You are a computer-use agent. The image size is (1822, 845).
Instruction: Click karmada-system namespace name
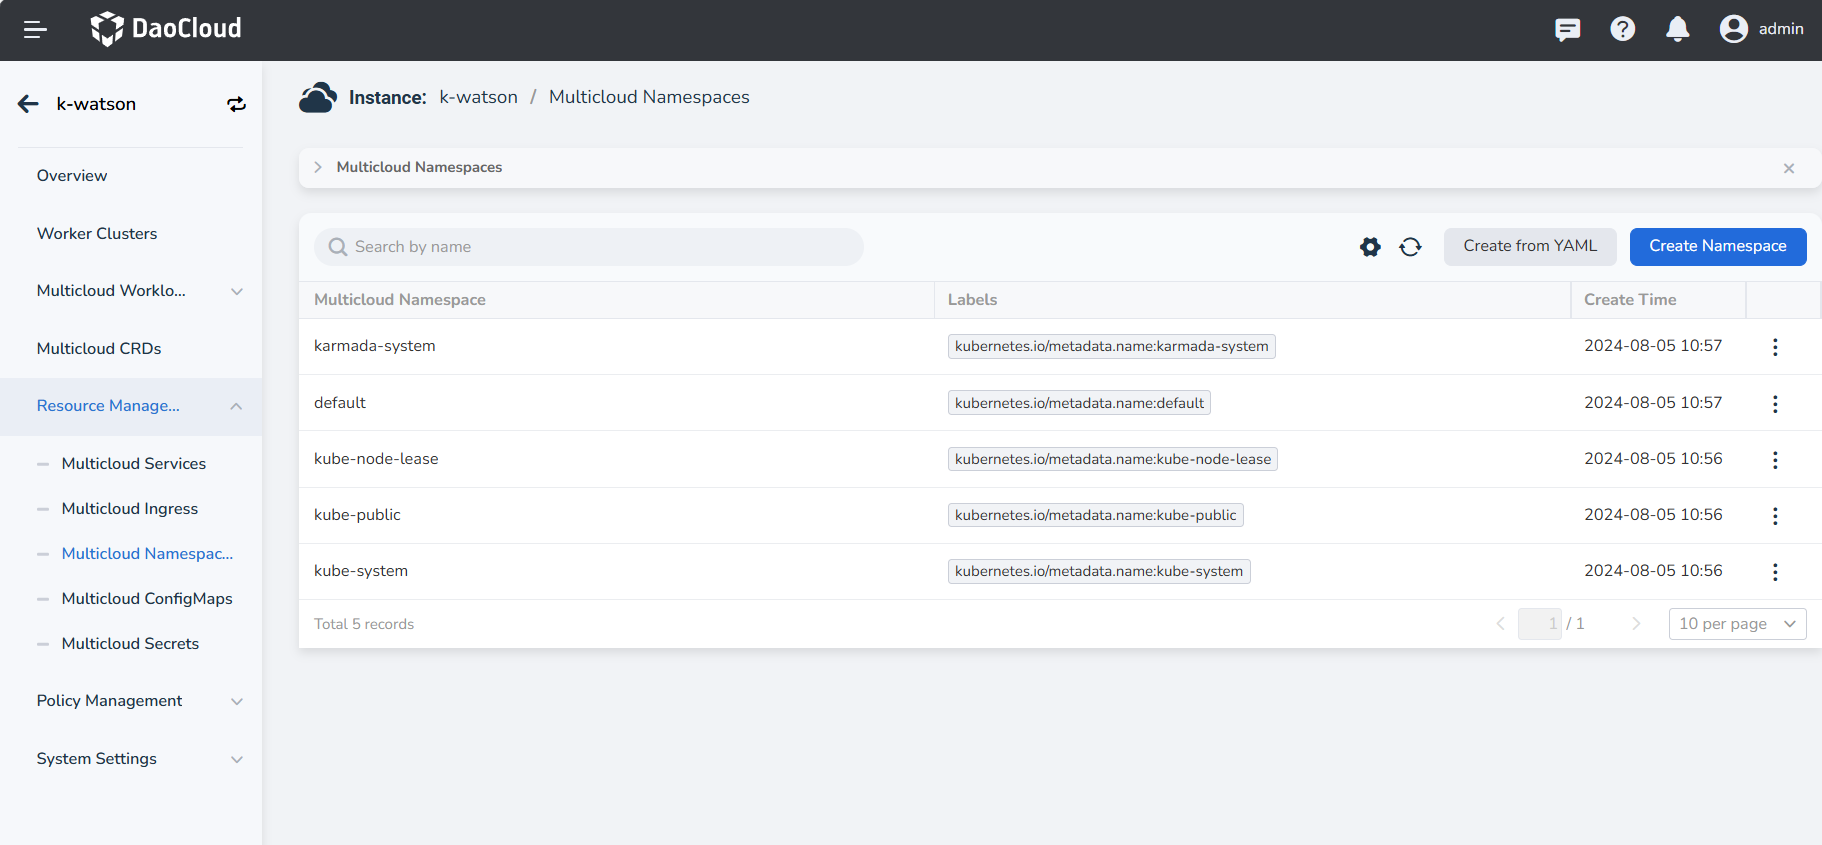pyautogui.click(x=375, y=346)
